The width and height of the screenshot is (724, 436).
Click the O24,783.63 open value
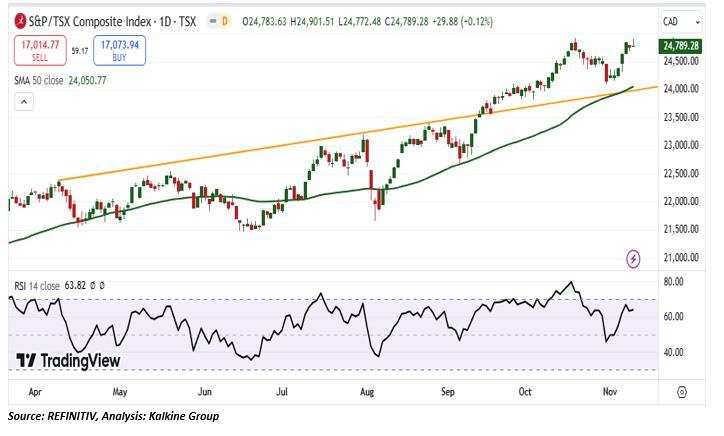pyautogui.click(x=265, y=21)
